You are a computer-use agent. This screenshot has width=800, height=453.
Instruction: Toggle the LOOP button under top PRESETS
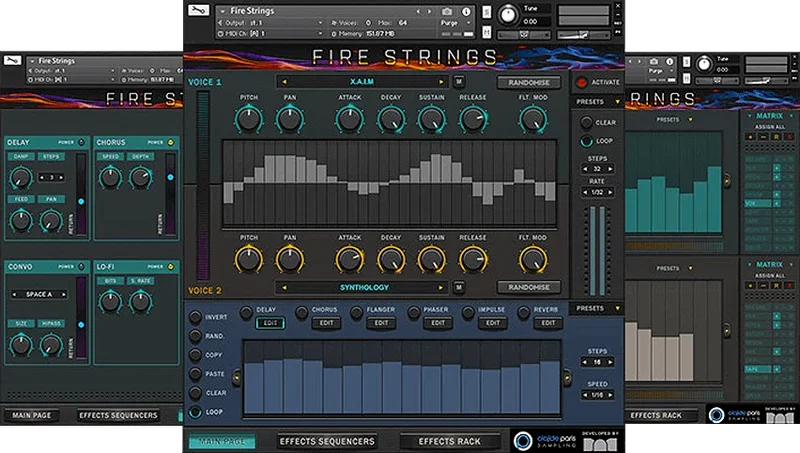pos(586,141)
